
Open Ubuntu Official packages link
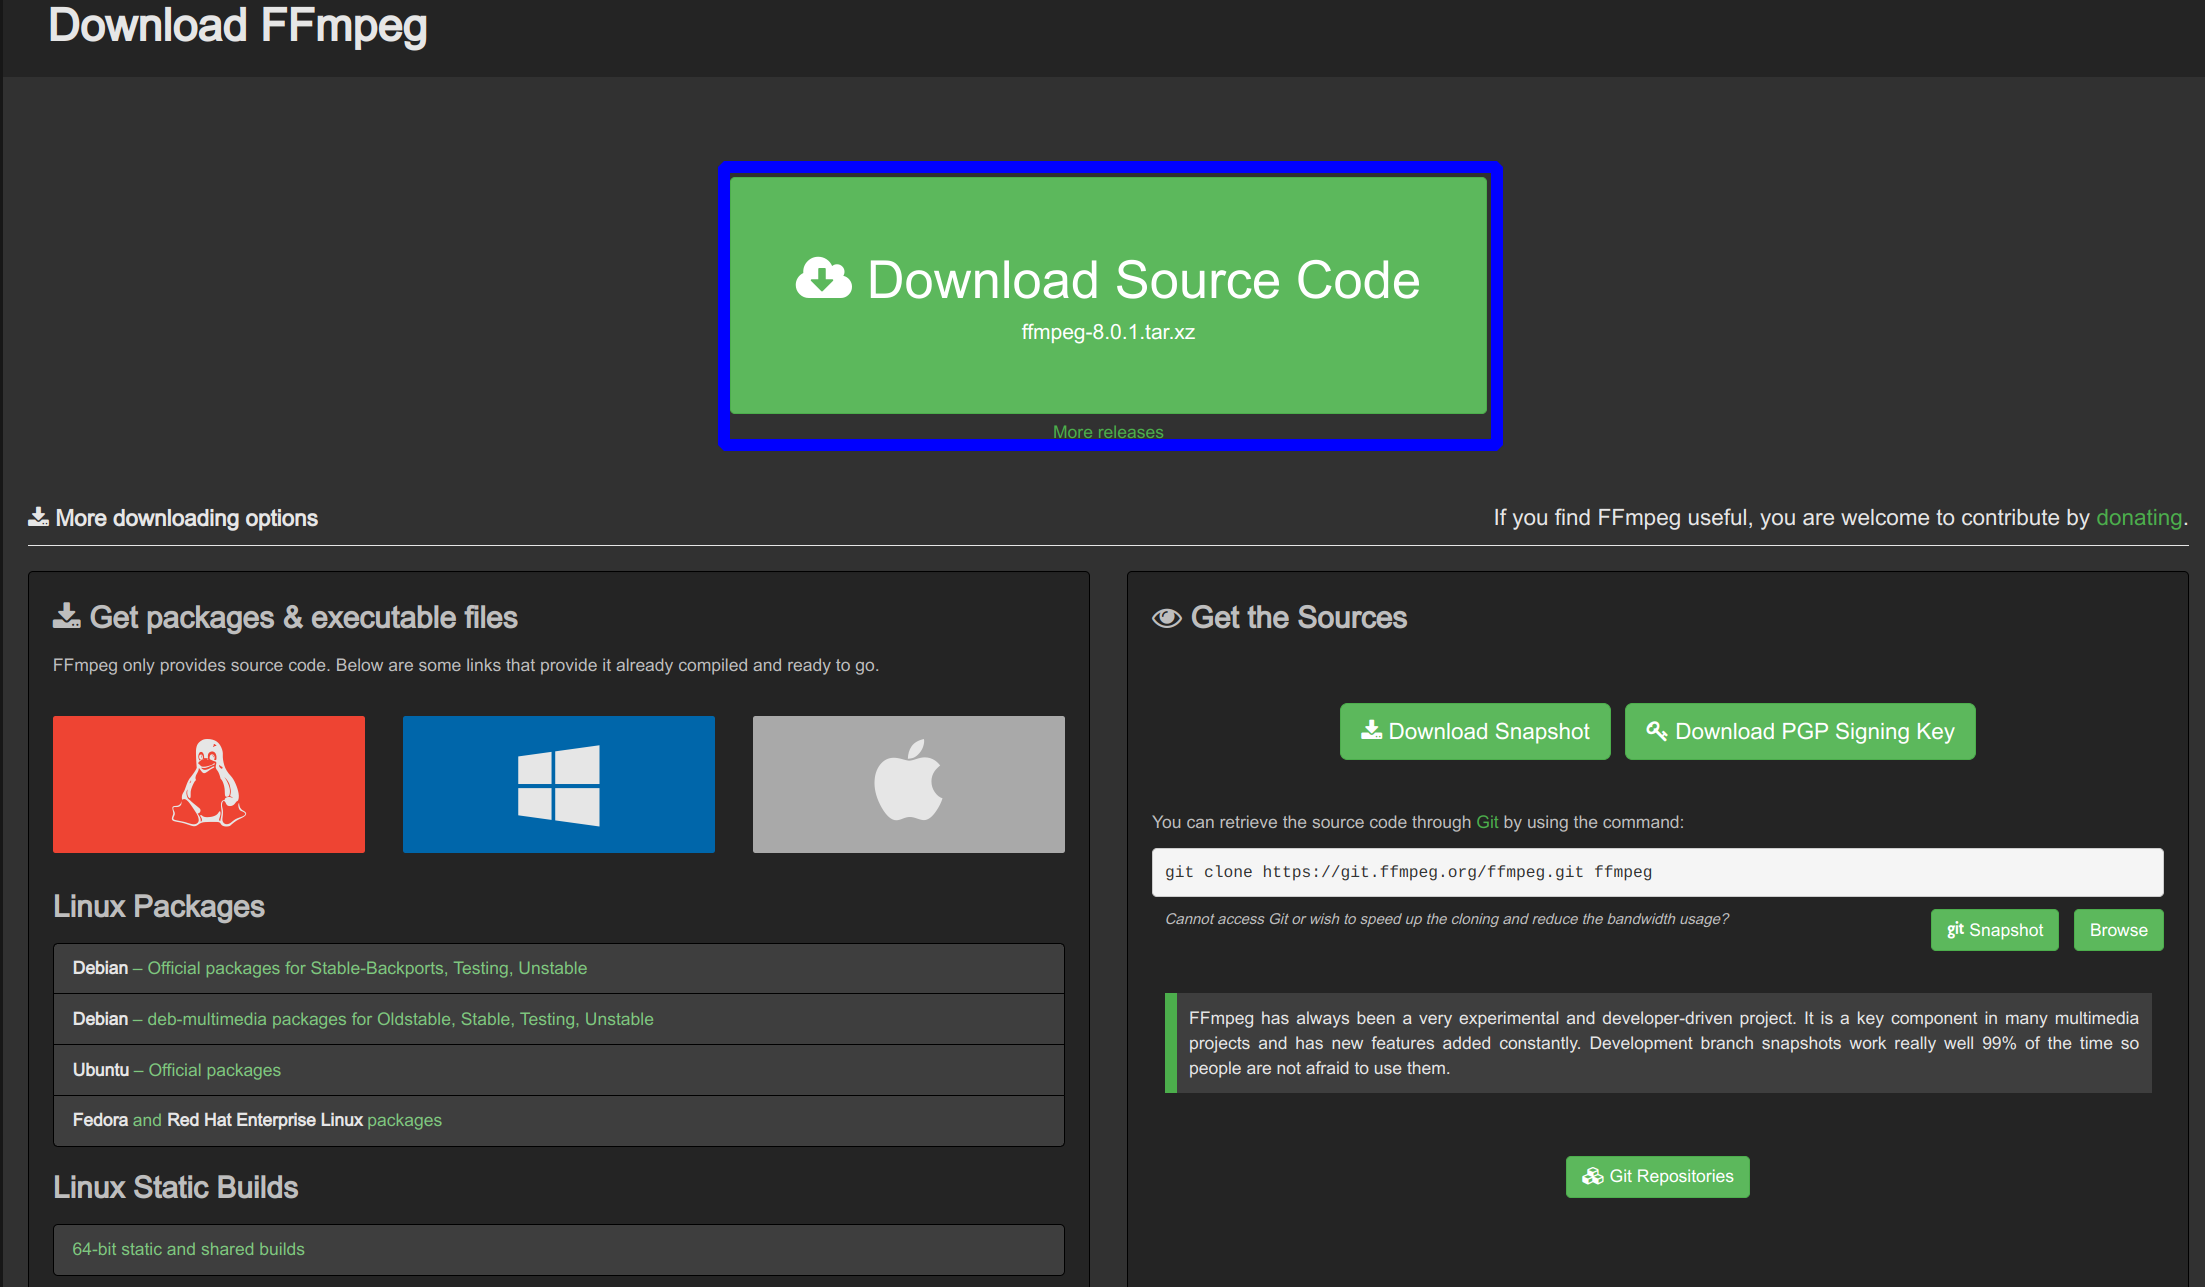[x=214, y=1070]
